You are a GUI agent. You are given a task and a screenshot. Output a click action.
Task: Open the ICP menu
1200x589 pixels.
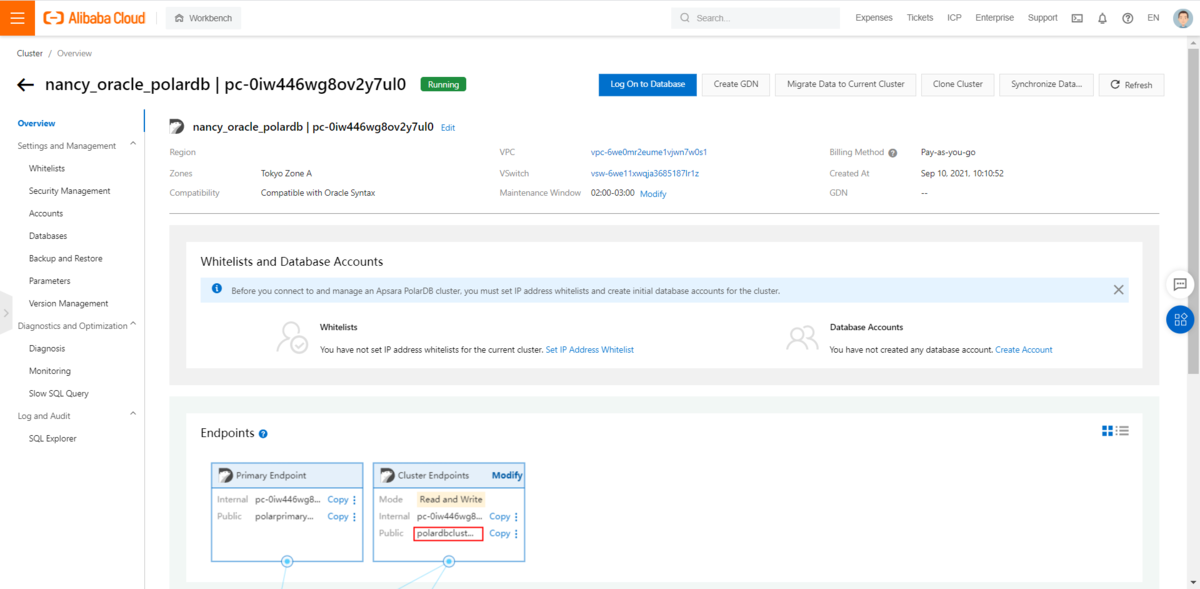point(955,18)
